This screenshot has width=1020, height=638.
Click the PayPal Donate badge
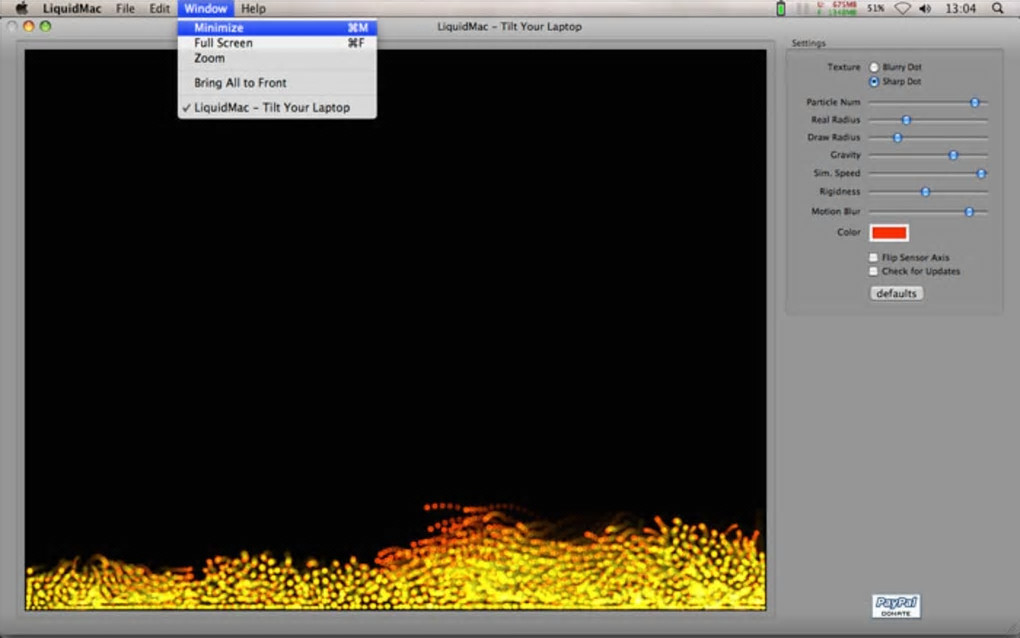pos(896,606)
